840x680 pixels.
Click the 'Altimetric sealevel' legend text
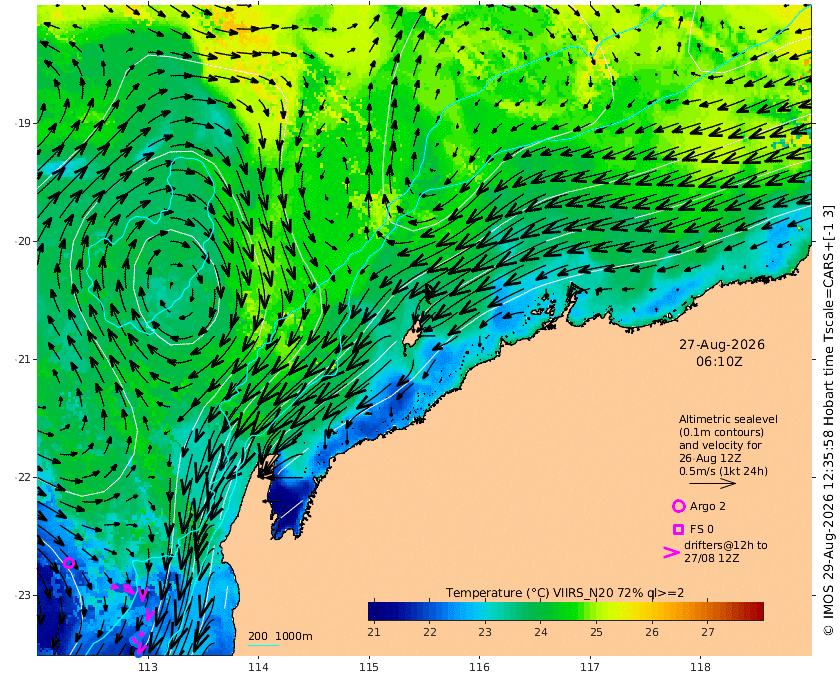coord(728,419)
